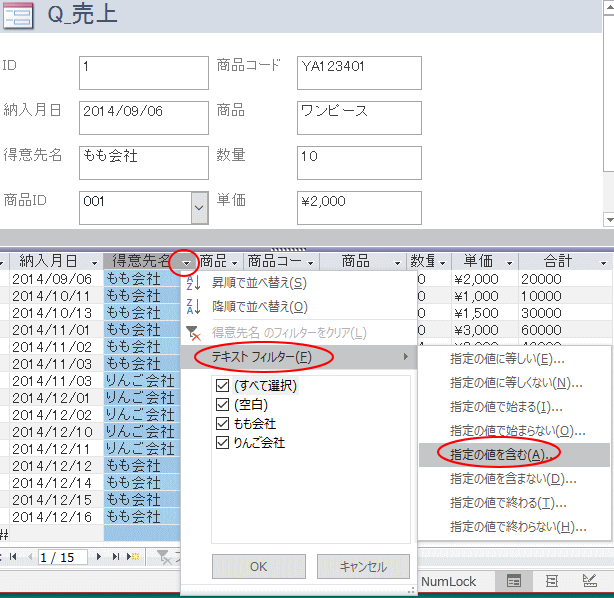
Task: Click clear filter funnel icon in menu
Action: click(193, 333)
